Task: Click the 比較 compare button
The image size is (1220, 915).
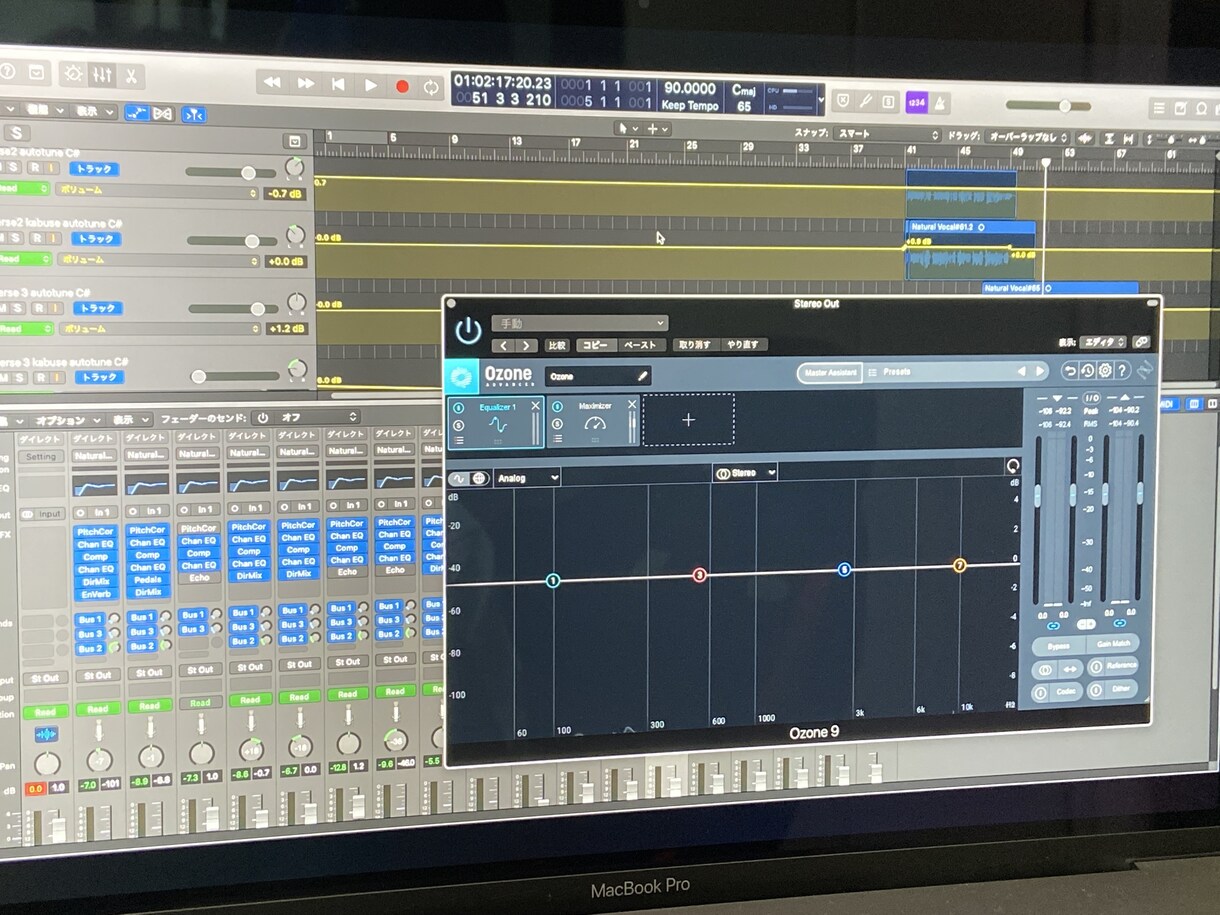Action: [x=557, y=345]
